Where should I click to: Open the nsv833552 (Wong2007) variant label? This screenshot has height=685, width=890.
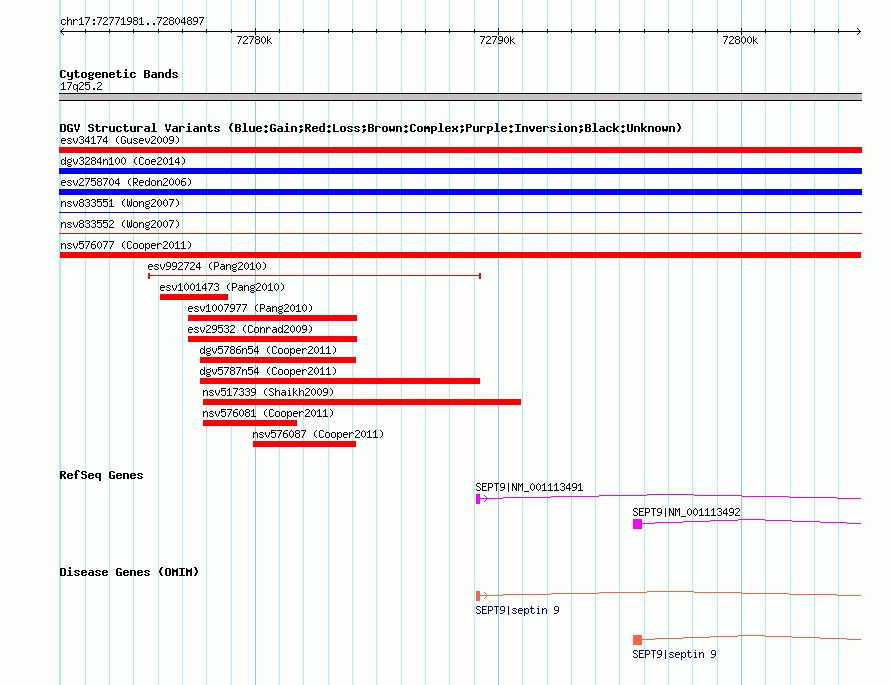point(120,224)
